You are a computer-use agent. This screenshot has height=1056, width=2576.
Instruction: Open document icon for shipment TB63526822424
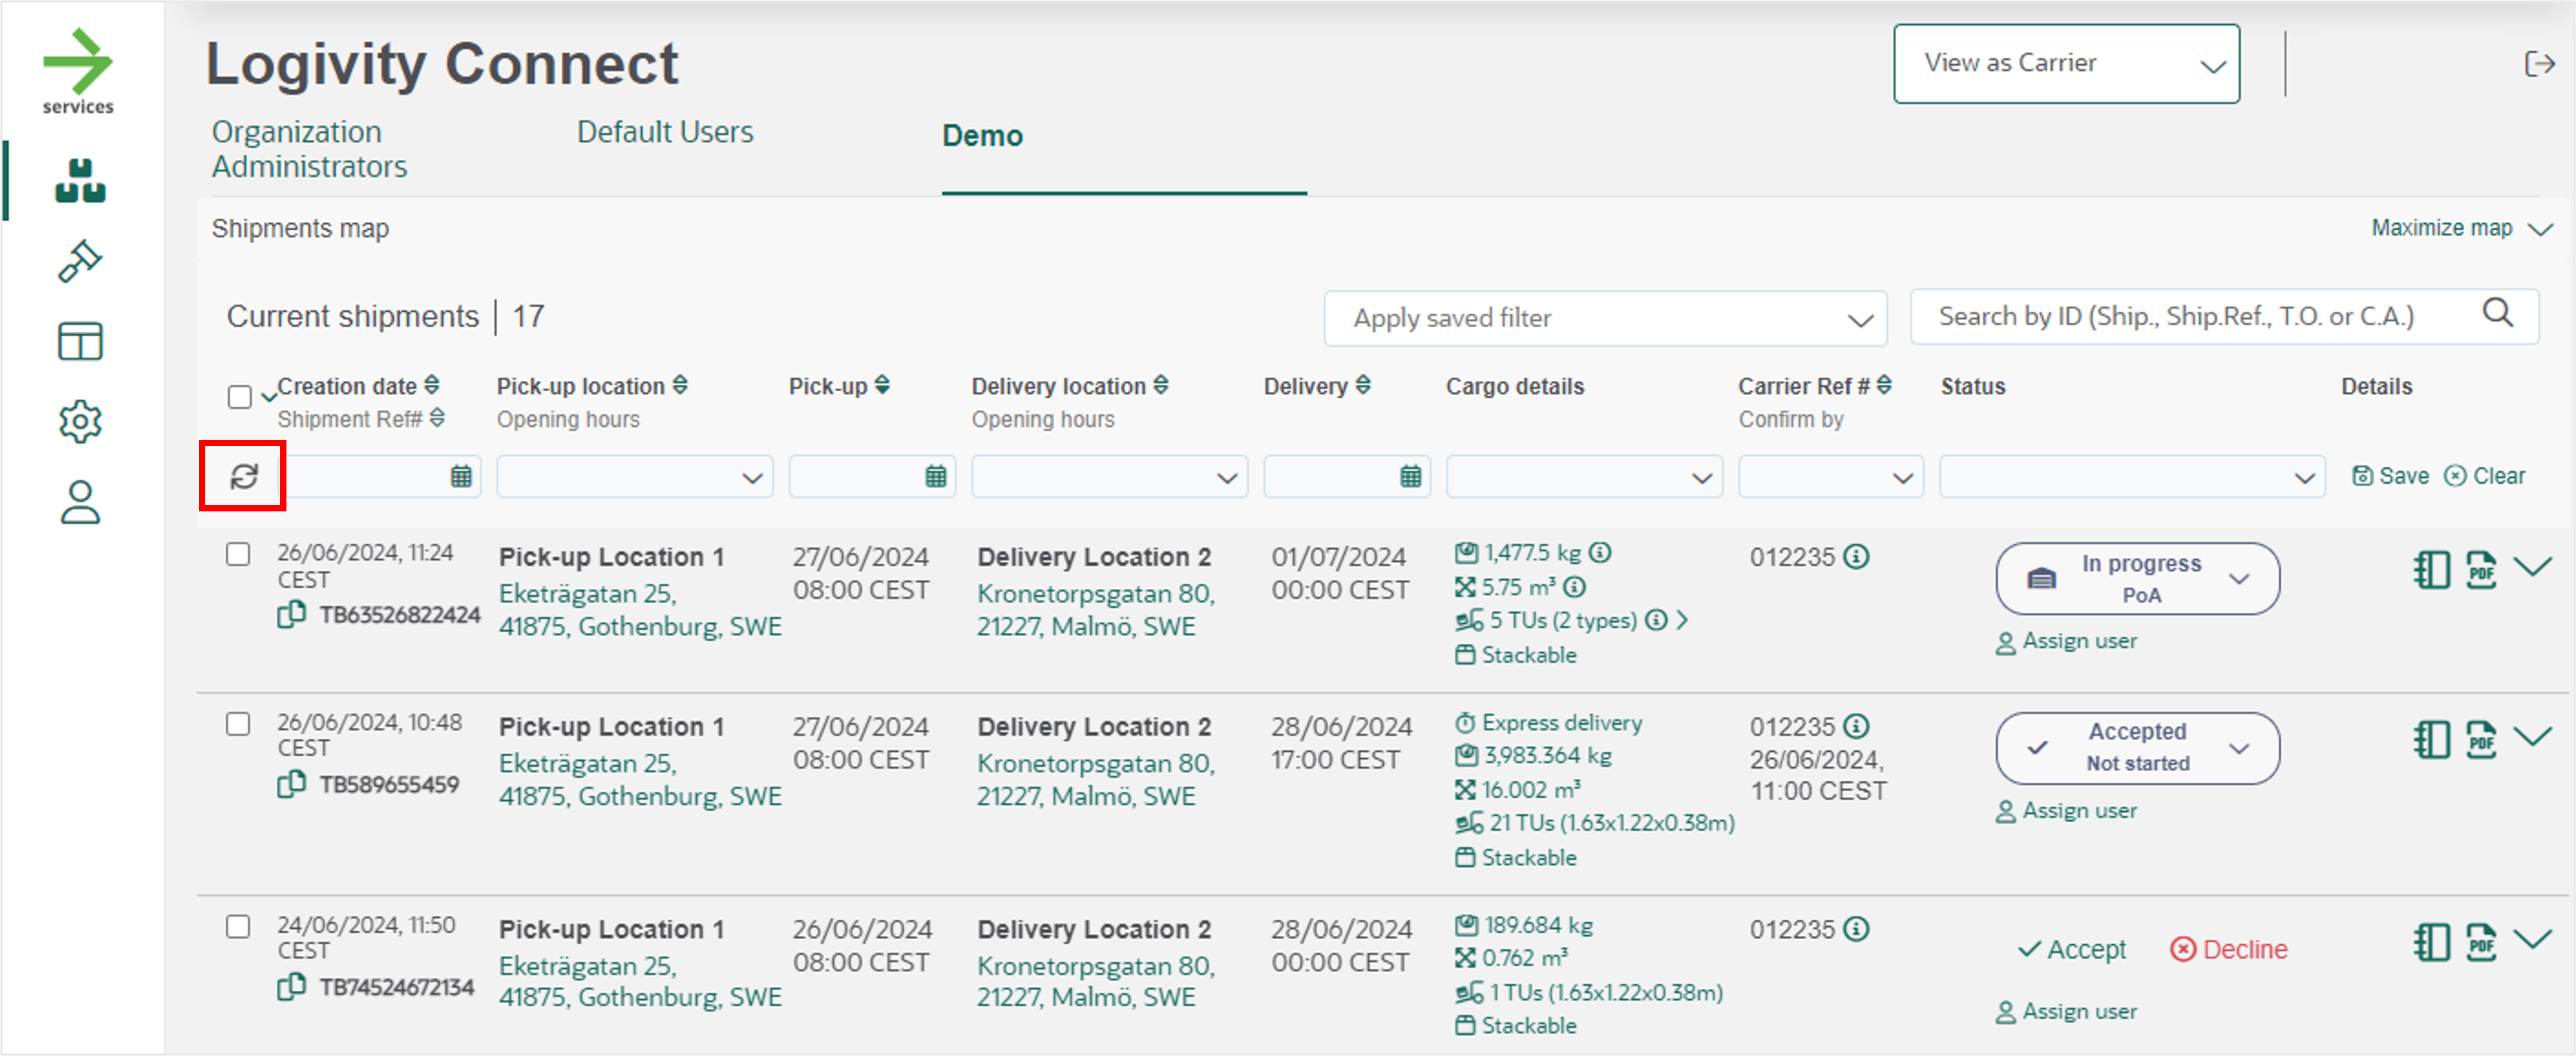pyautogui.click(x=2431, y=570)
